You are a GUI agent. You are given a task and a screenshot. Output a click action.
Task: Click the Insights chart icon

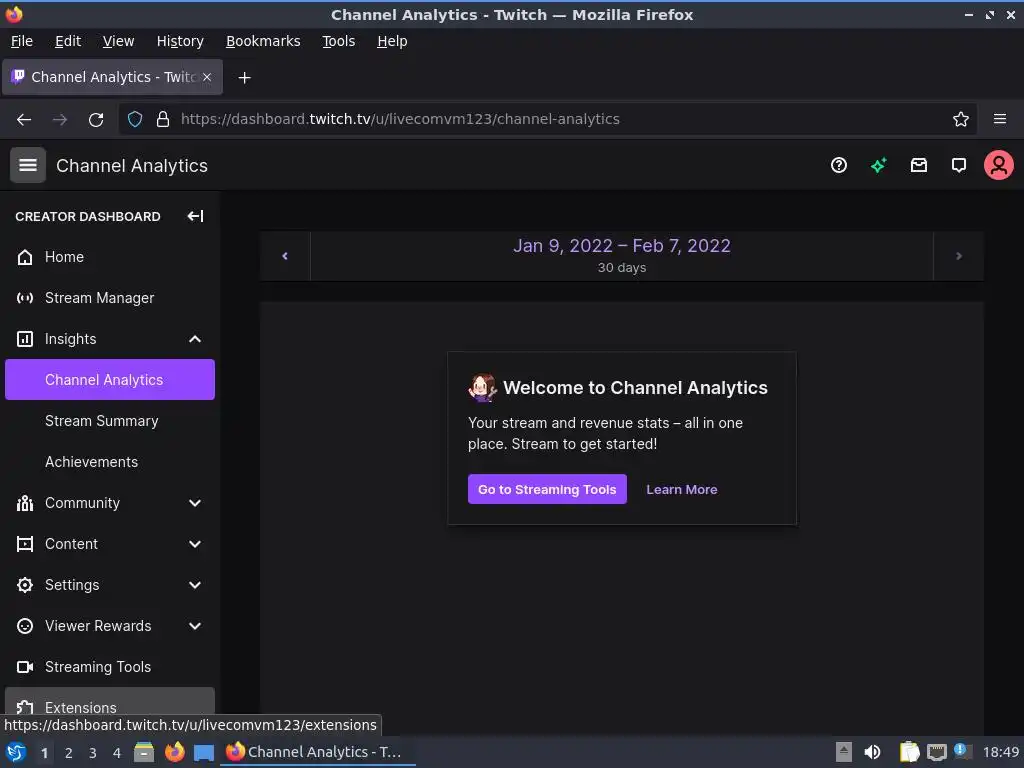(25, 339)
